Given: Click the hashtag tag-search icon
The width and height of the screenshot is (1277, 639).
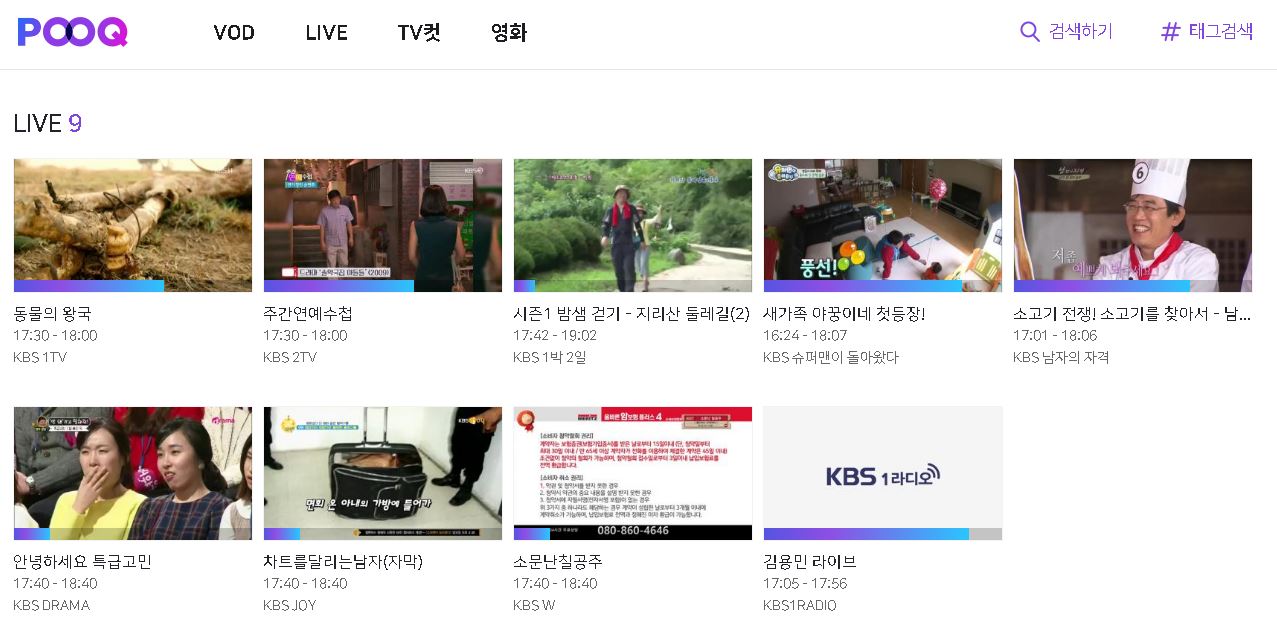Looking at the screenshot, I should pos(1170,32).
